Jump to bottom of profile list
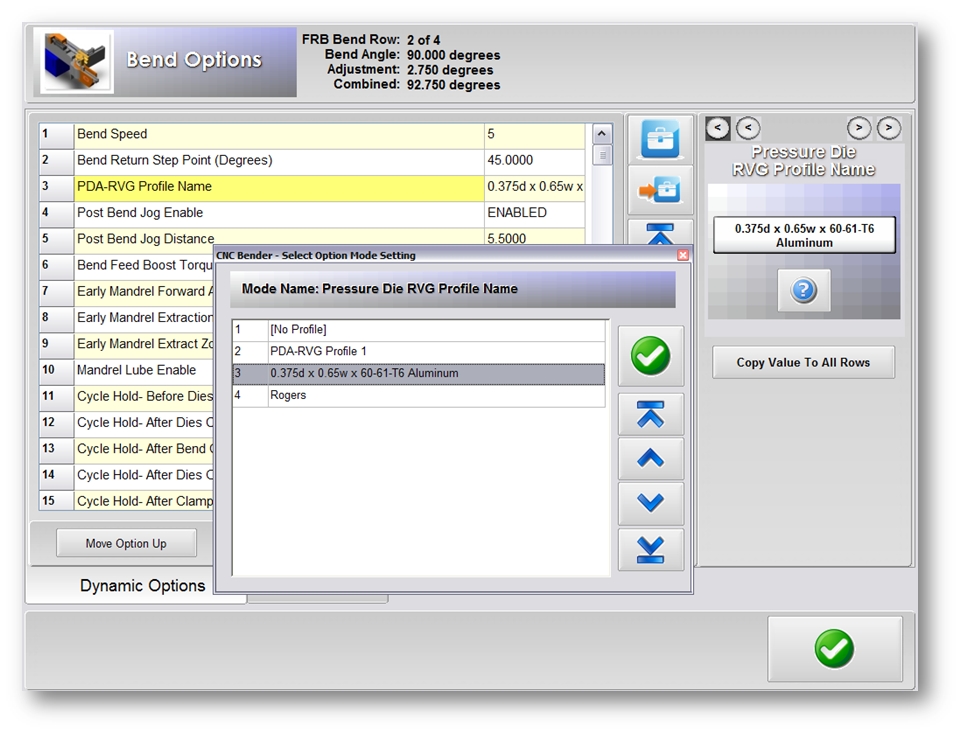The image size is (960, 733). point(650,549)
